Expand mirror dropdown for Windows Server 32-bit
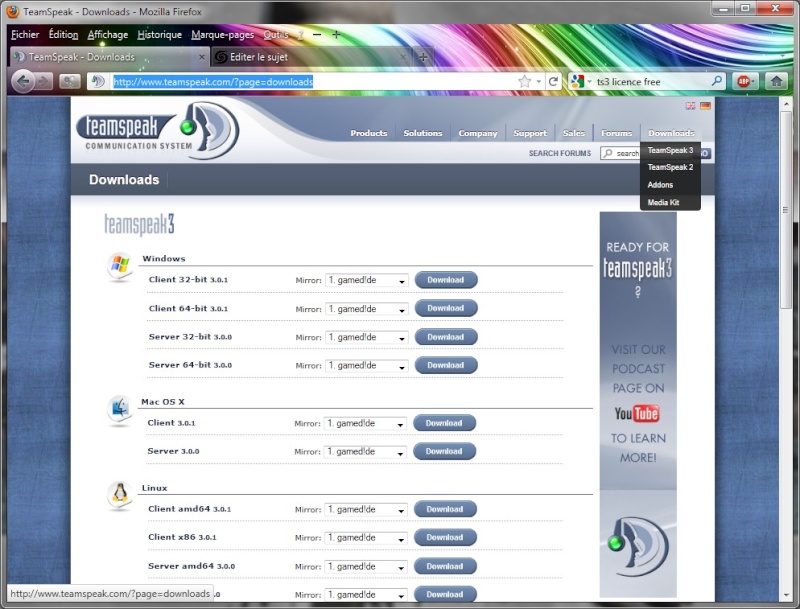Screen dimensions: 800x609 coord(366,337)
